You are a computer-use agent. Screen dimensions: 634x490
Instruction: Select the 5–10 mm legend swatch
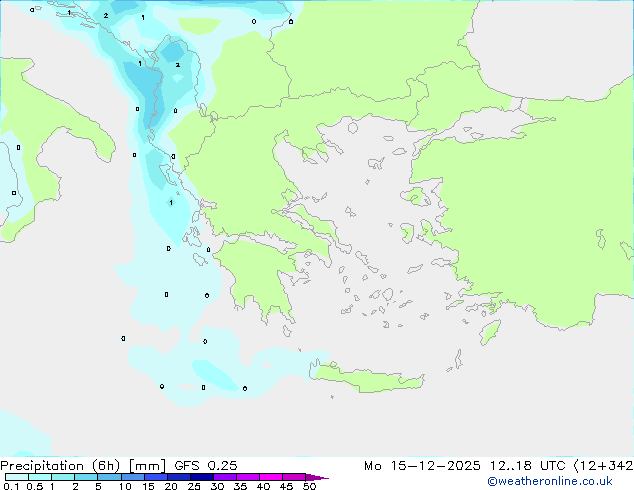pyautogui.click(x=109, y=477)
